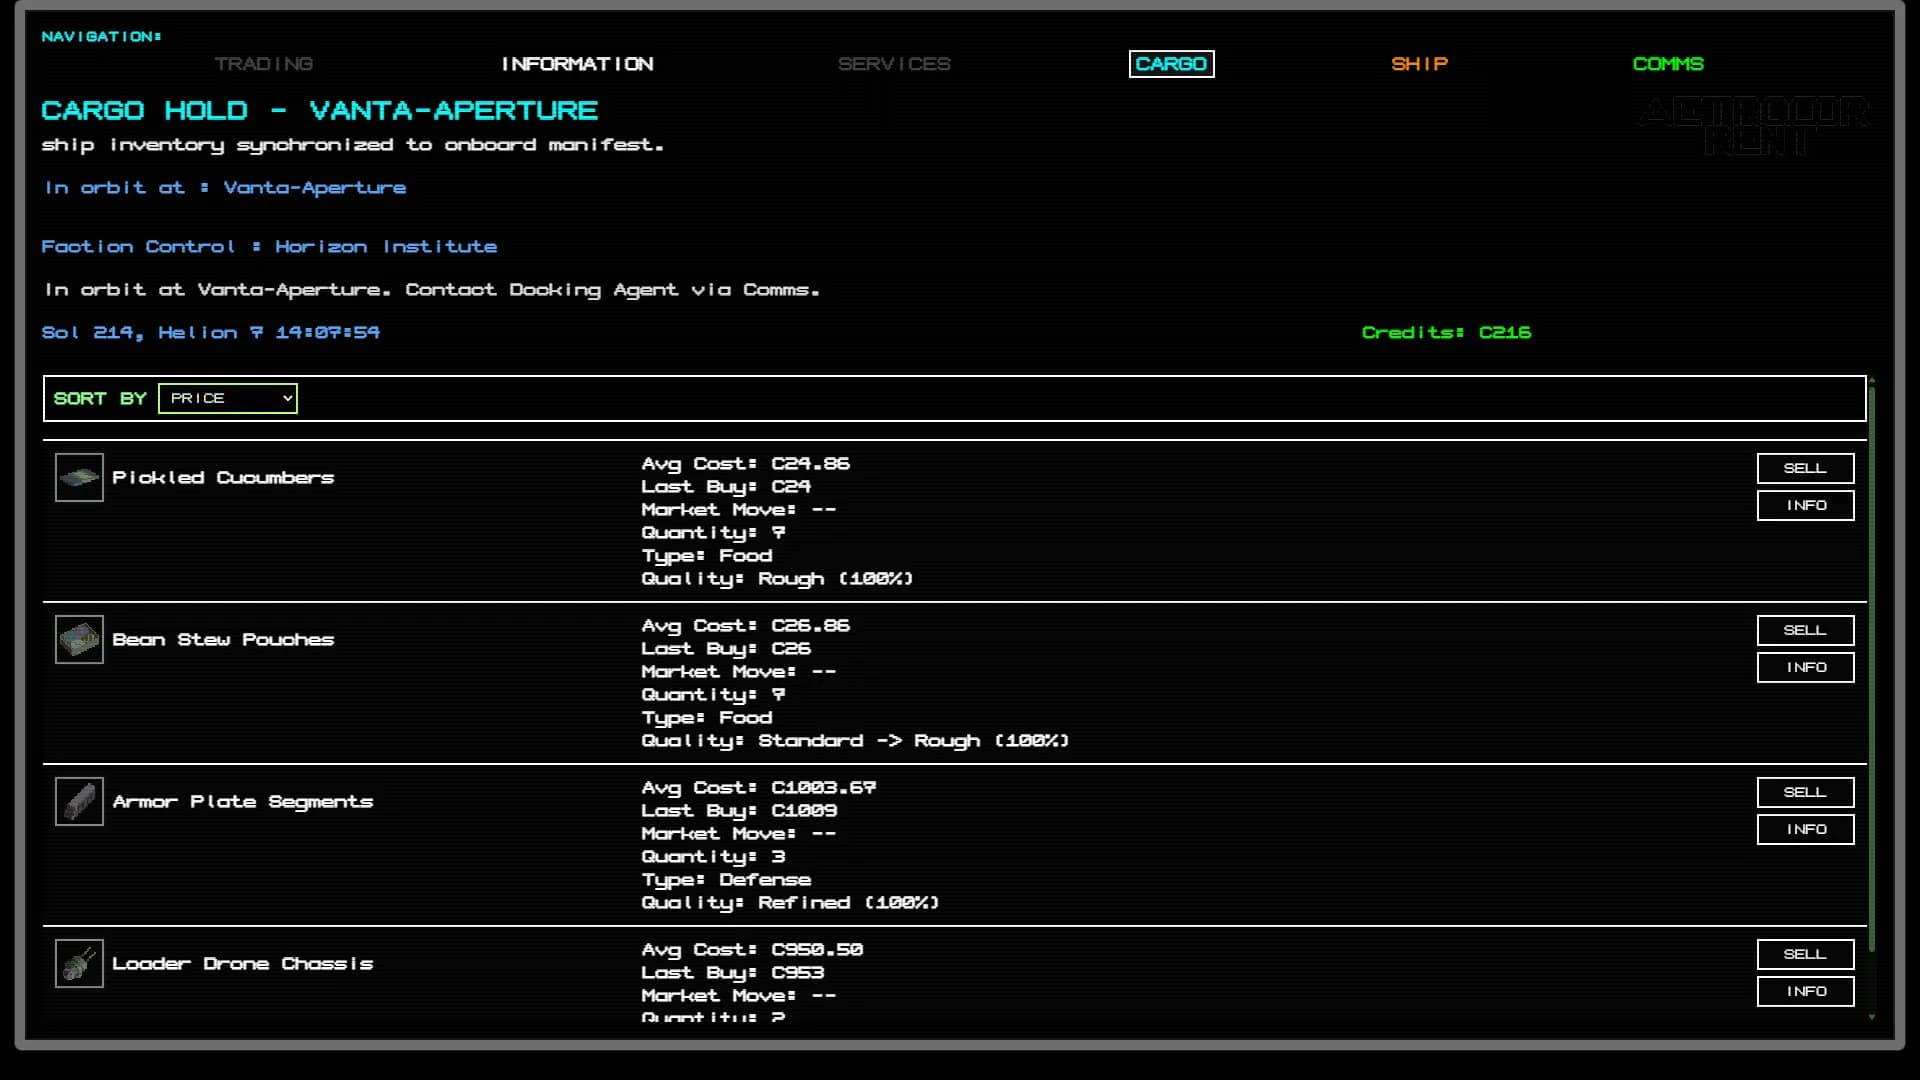The height and width of the screenshot is (1080, 1920).
Task: Open the Sort By PRICE dropdown
Action: pos(228,398)
